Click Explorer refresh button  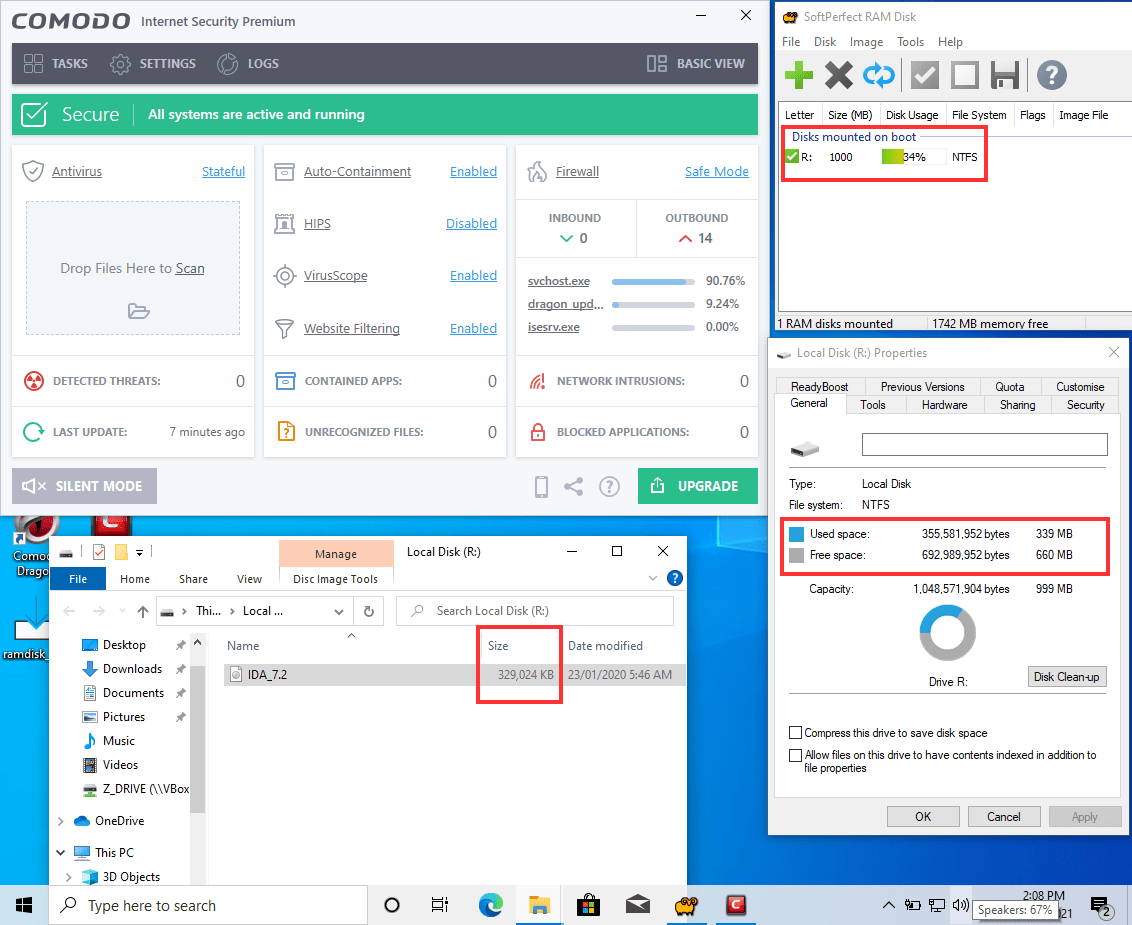369,612
